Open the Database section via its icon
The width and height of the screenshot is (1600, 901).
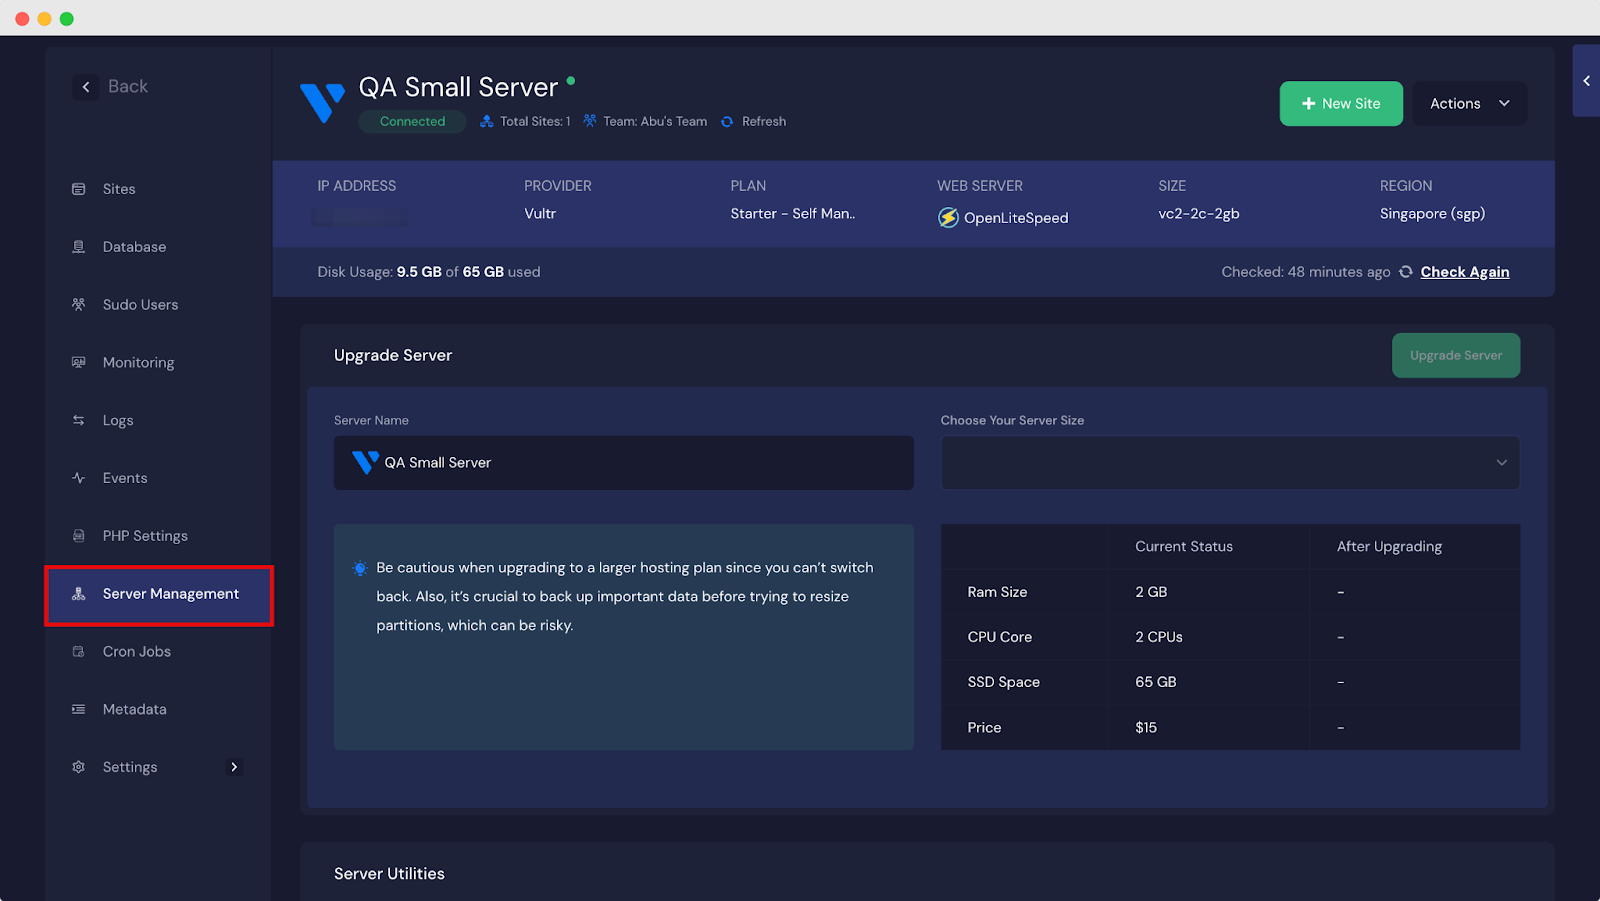tap(79, 246)
